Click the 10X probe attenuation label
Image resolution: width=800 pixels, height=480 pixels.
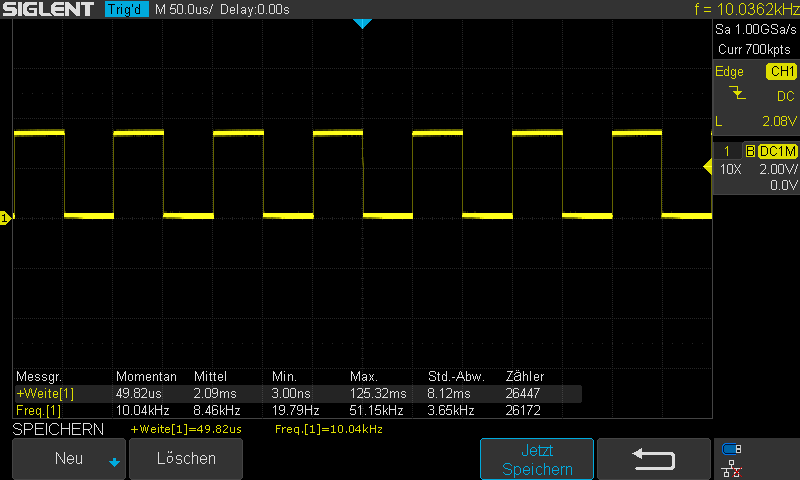pos(730,169)
